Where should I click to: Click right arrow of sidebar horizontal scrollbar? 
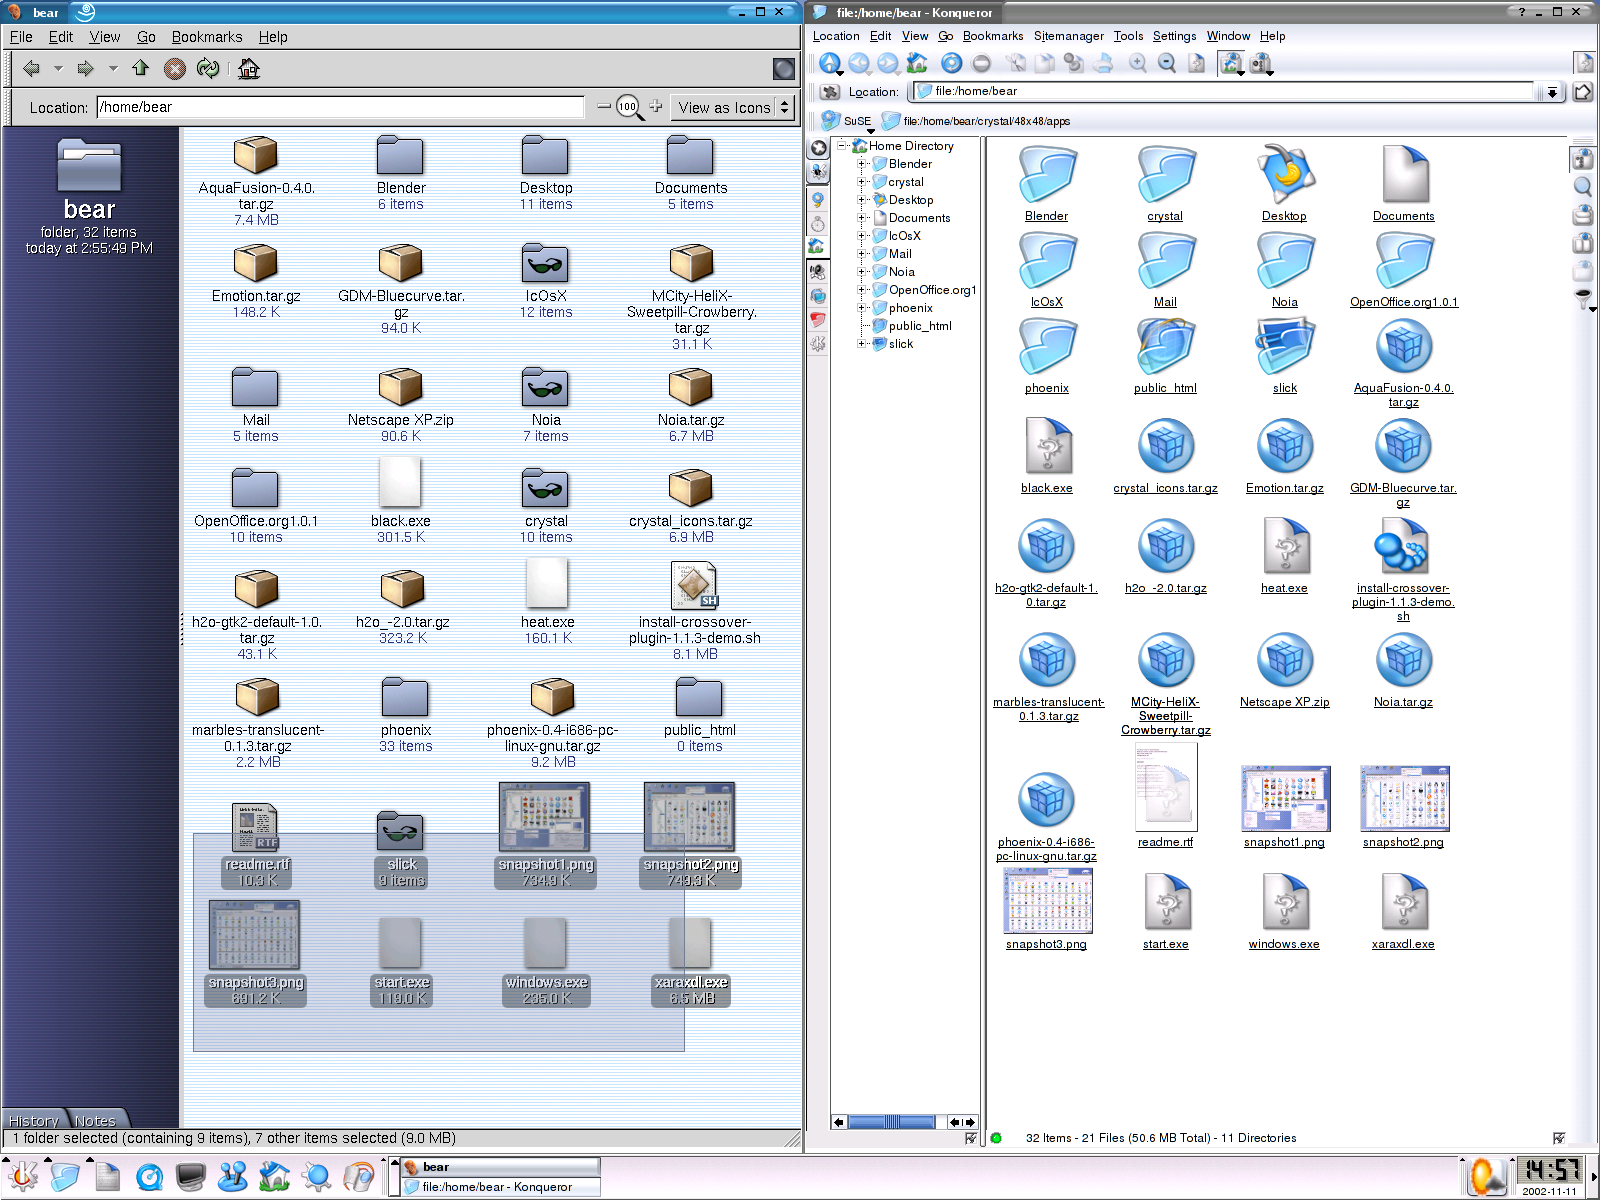tap(970, 1122)
